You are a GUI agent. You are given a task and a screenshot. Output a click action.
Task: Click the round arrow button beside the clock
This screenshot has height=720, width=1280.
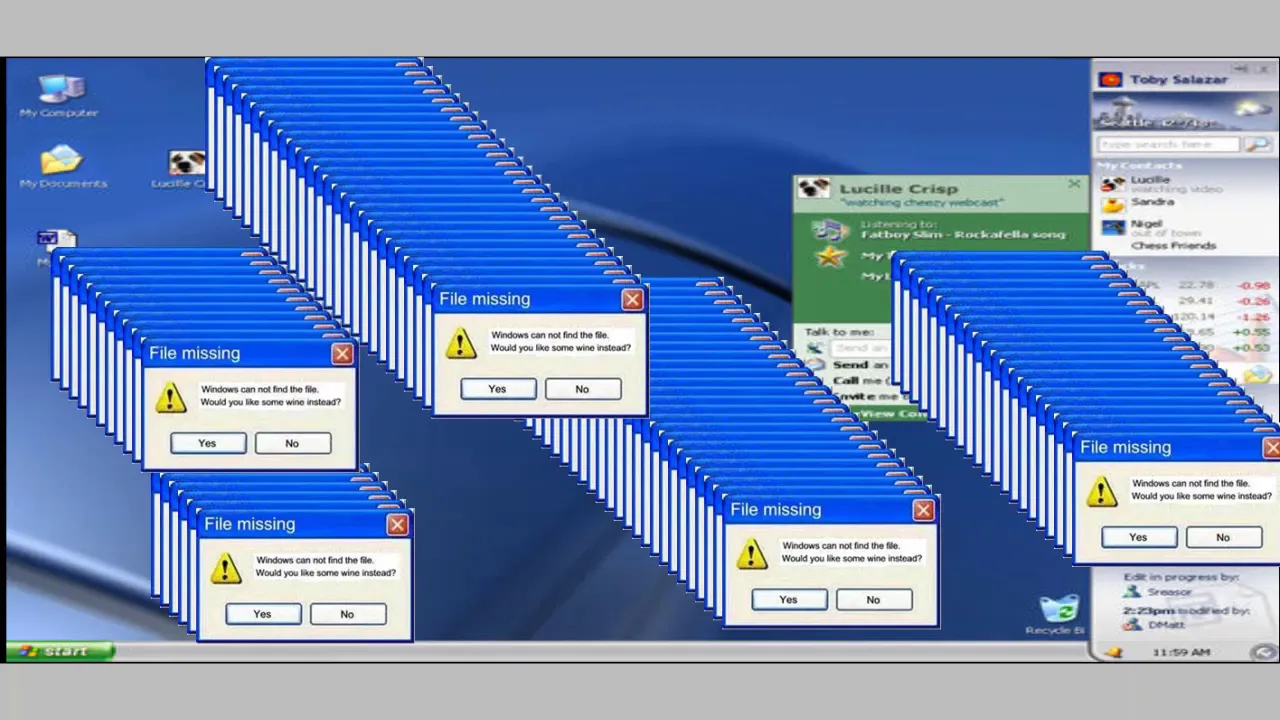(1264, 653)
